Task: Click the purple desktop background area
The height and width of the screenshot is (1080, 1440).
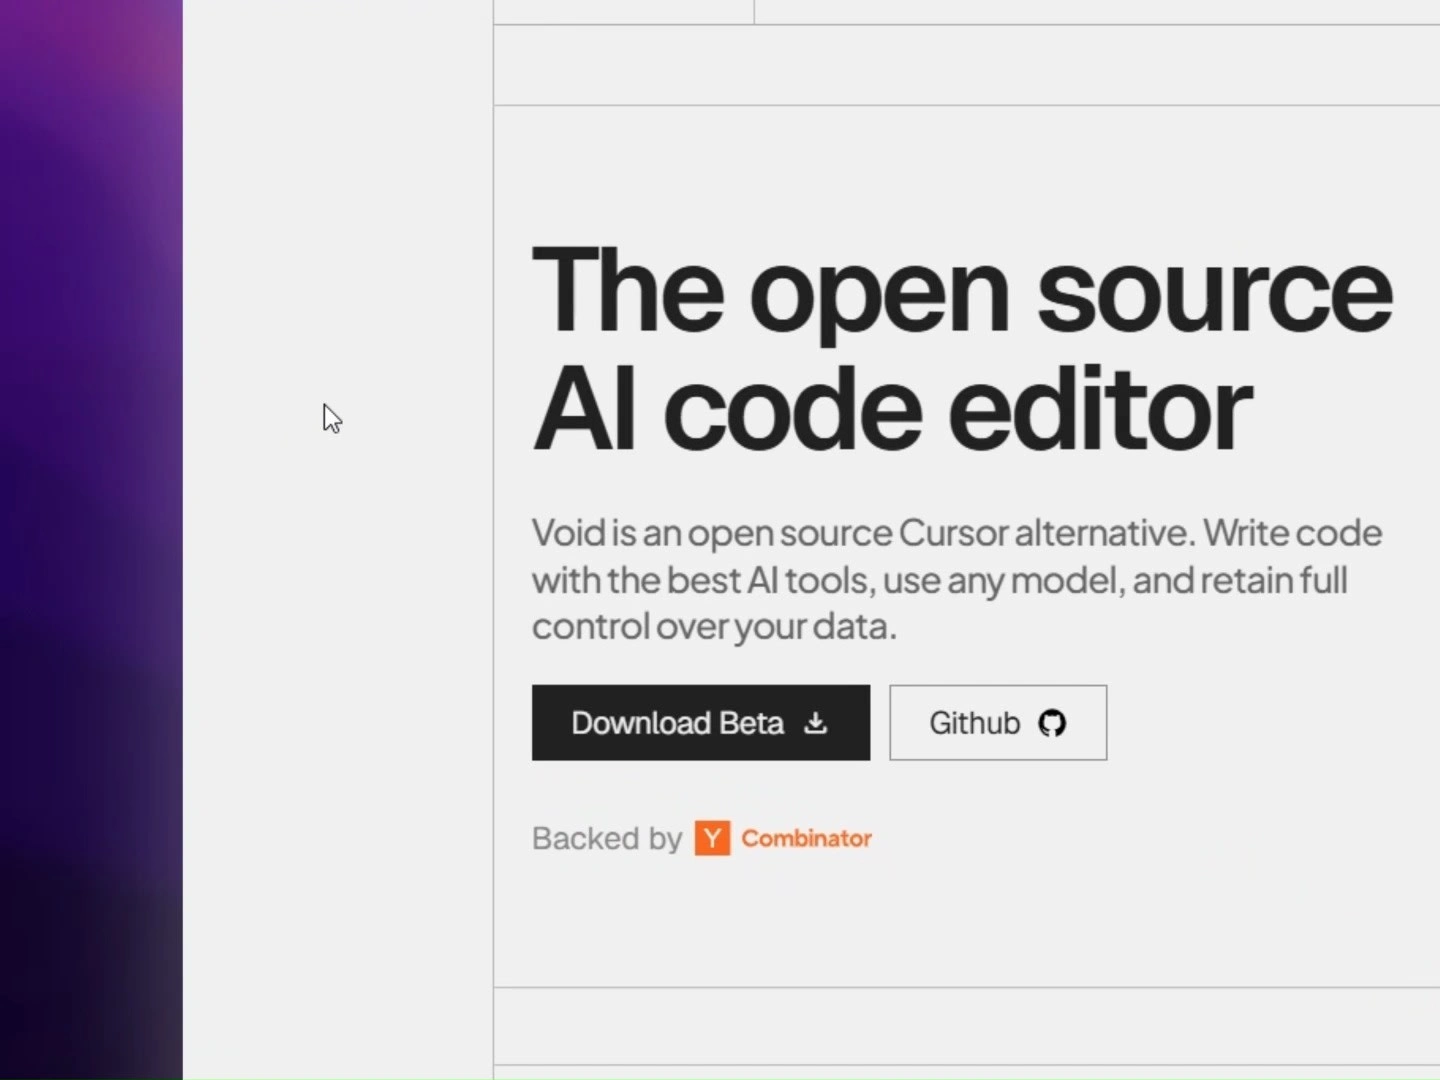Action: pos(90,500)
